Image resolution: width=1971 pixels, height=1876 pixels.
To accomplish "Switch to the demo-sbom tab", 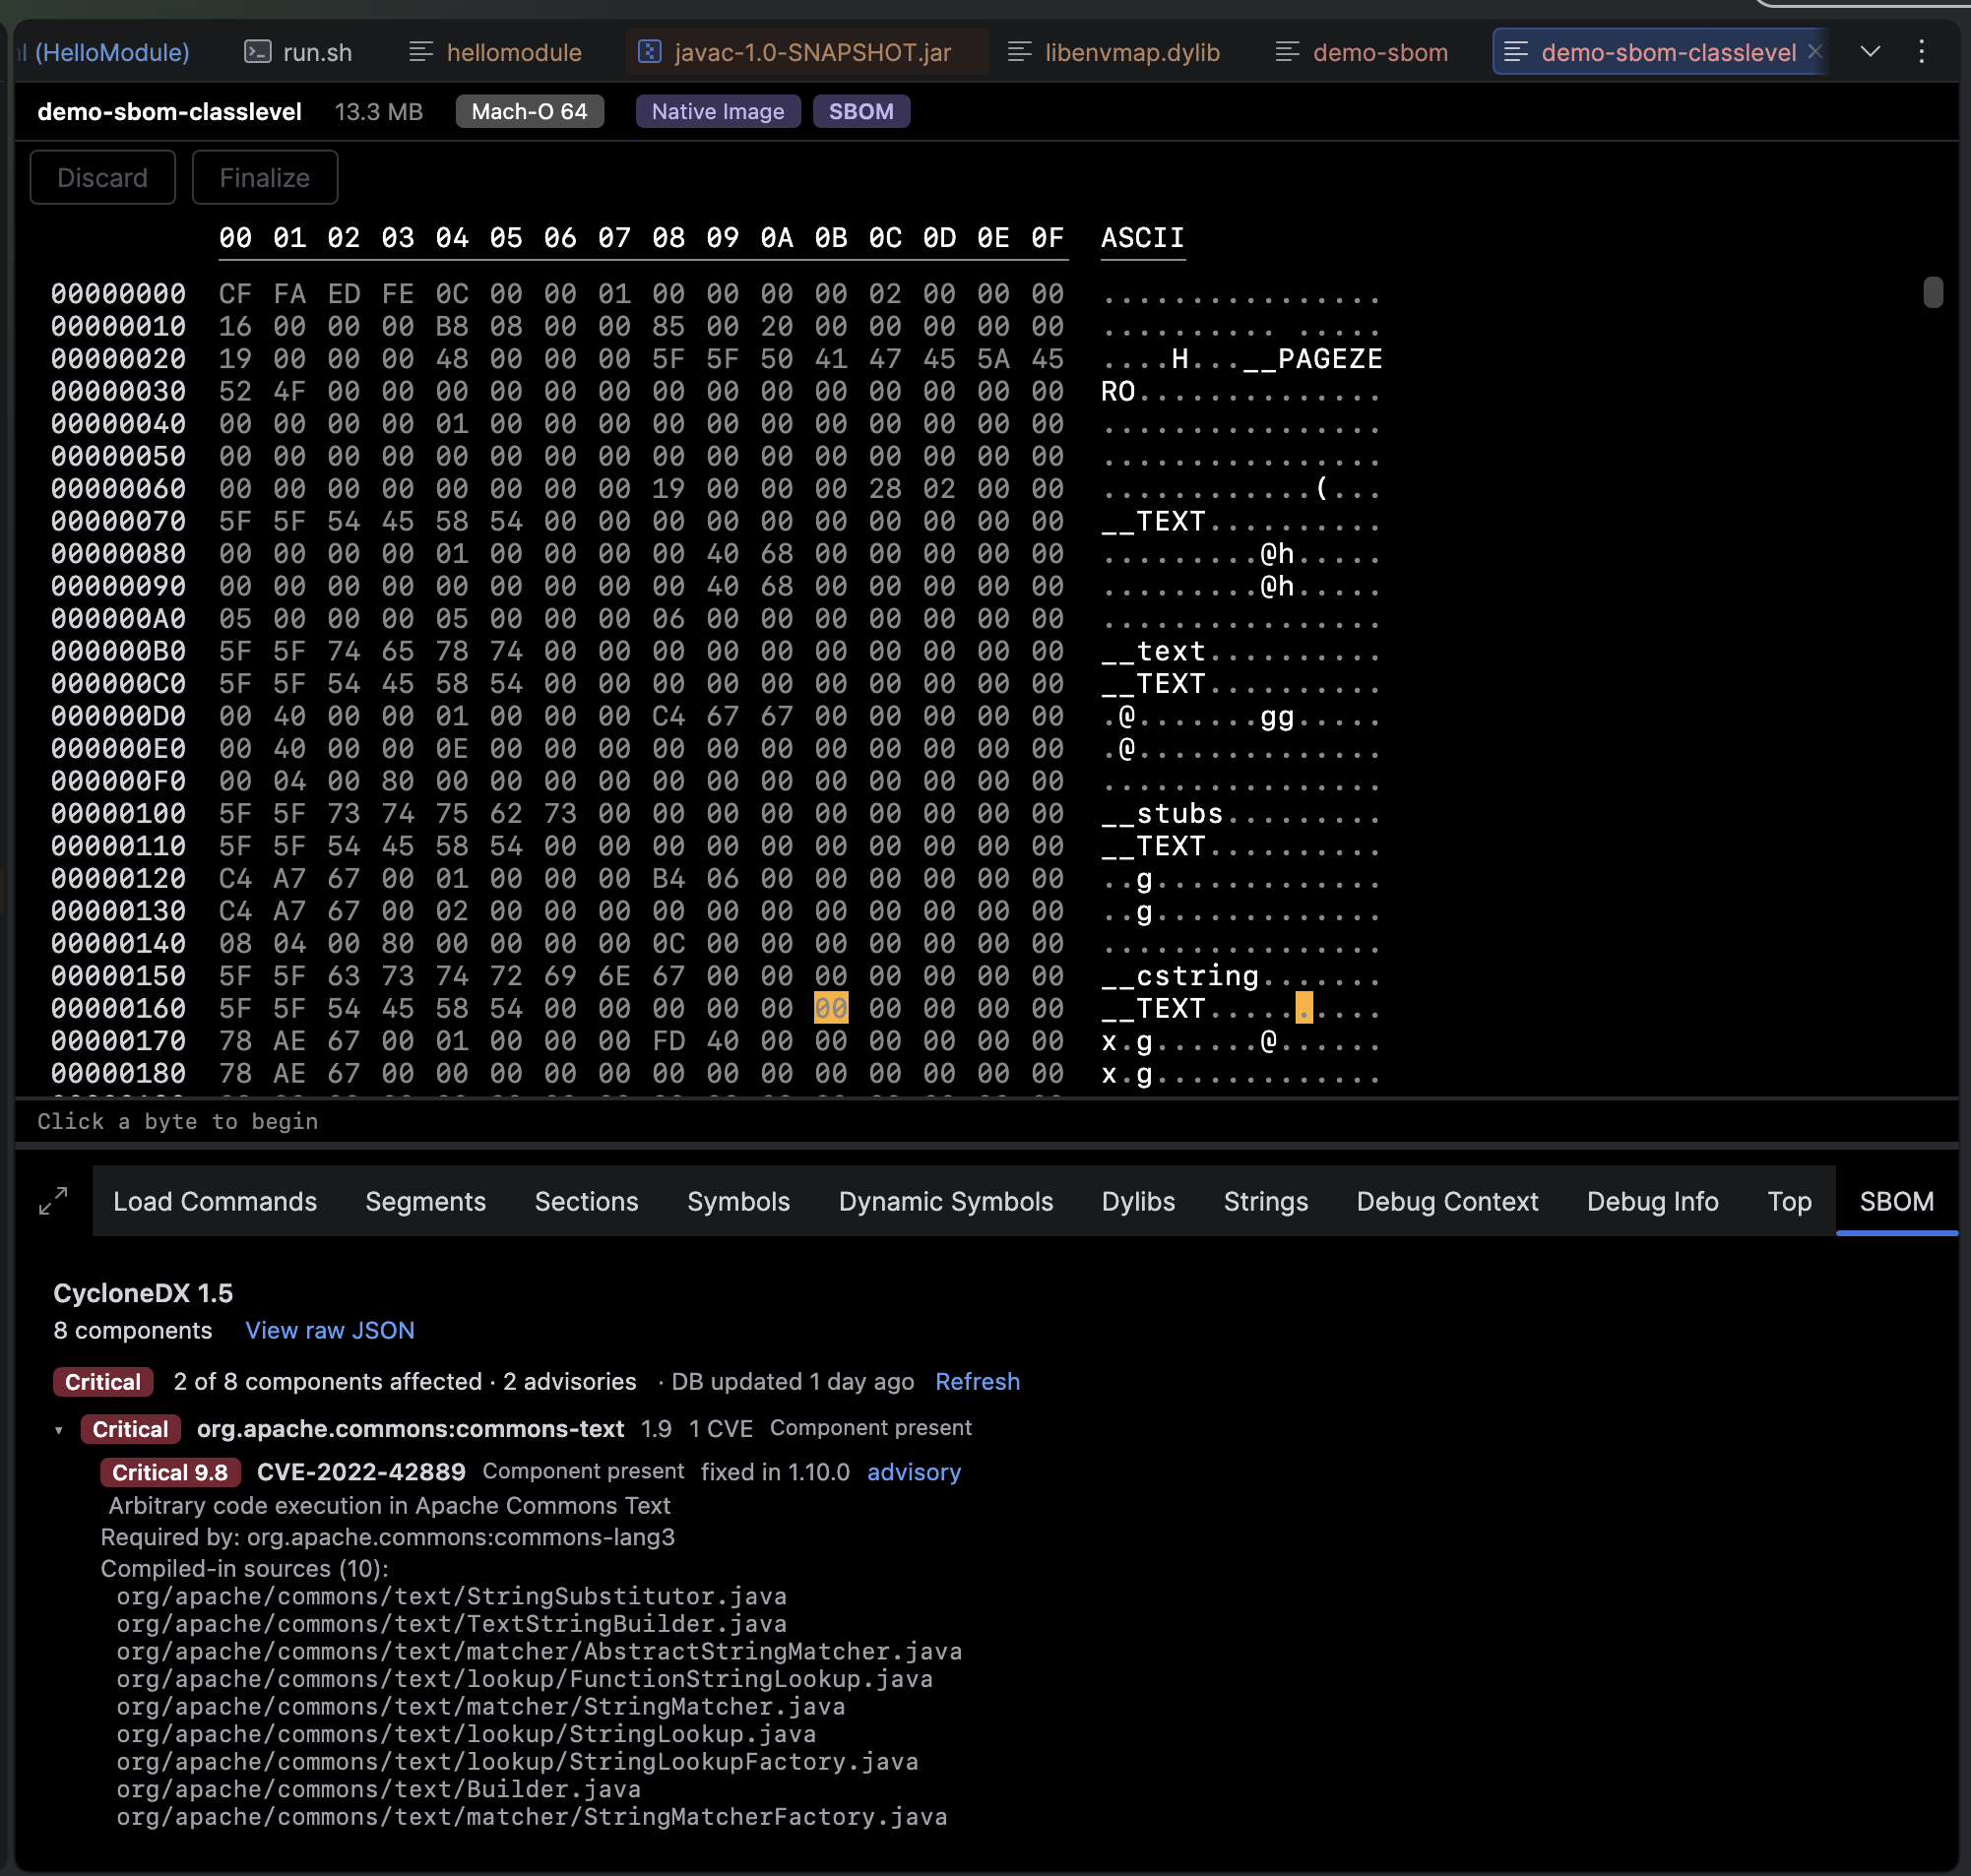I will point(1362,52).
